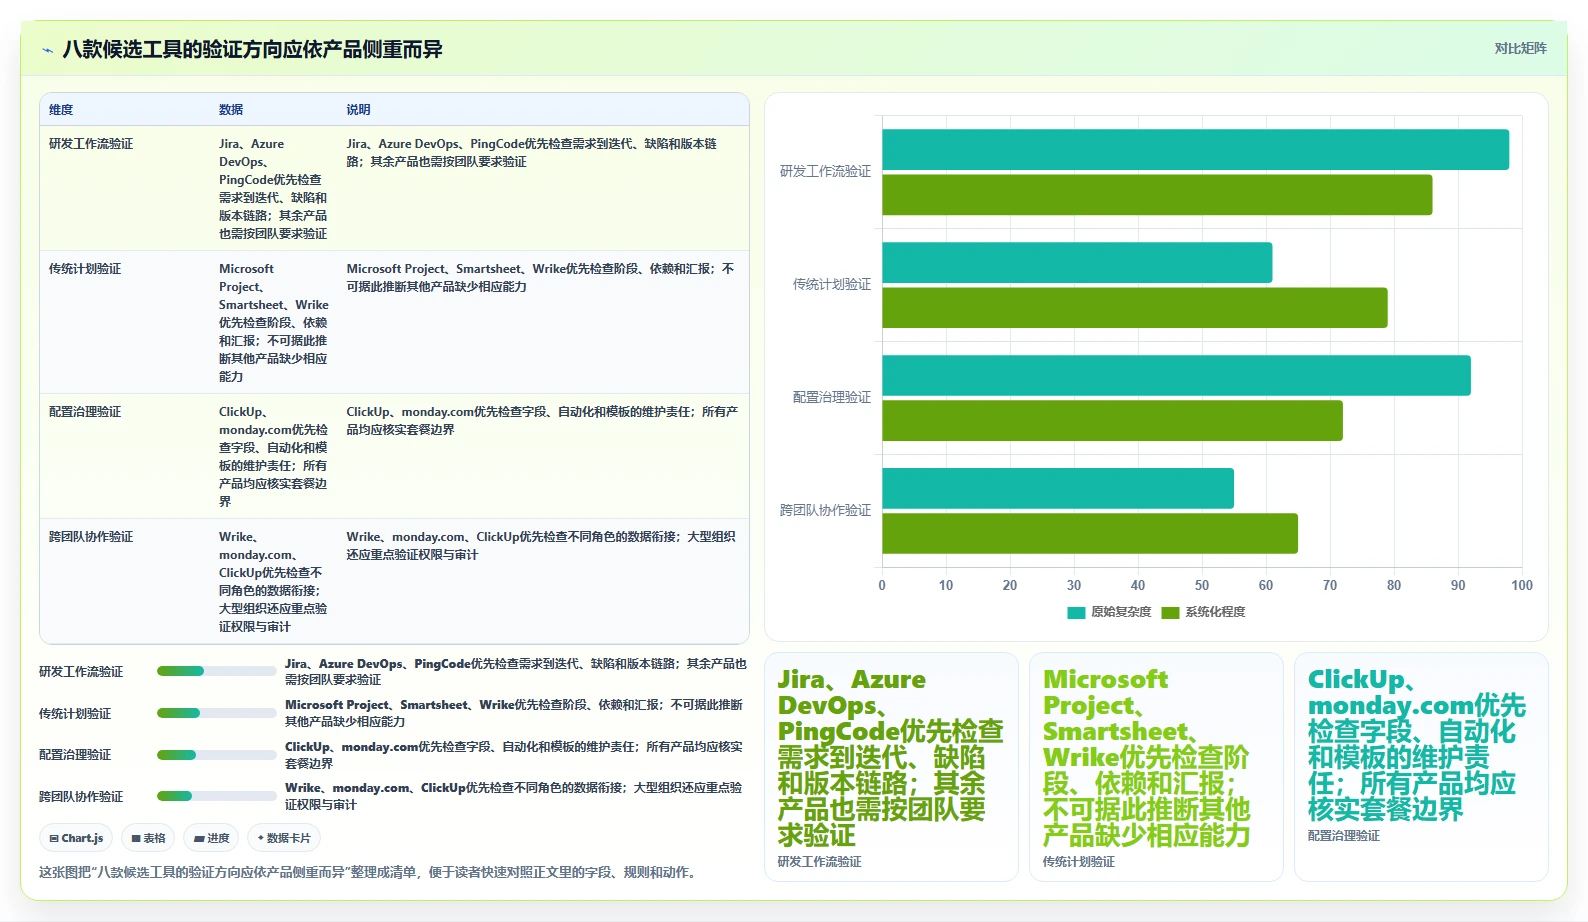Click the 配置治理验证 chart axis label
Image resolution: width=1588 pixels, height=922 pixels.
(832, 398)
